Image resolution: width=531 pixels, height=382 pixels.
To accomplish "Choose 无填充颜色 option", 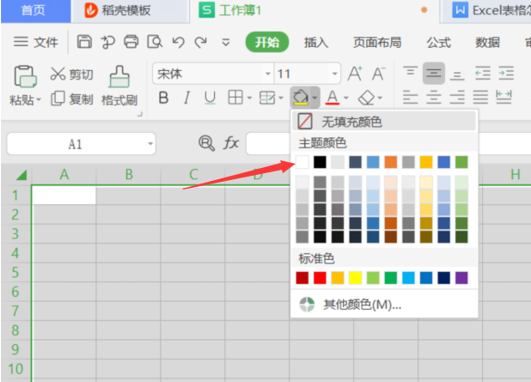I will pos(384,121).
